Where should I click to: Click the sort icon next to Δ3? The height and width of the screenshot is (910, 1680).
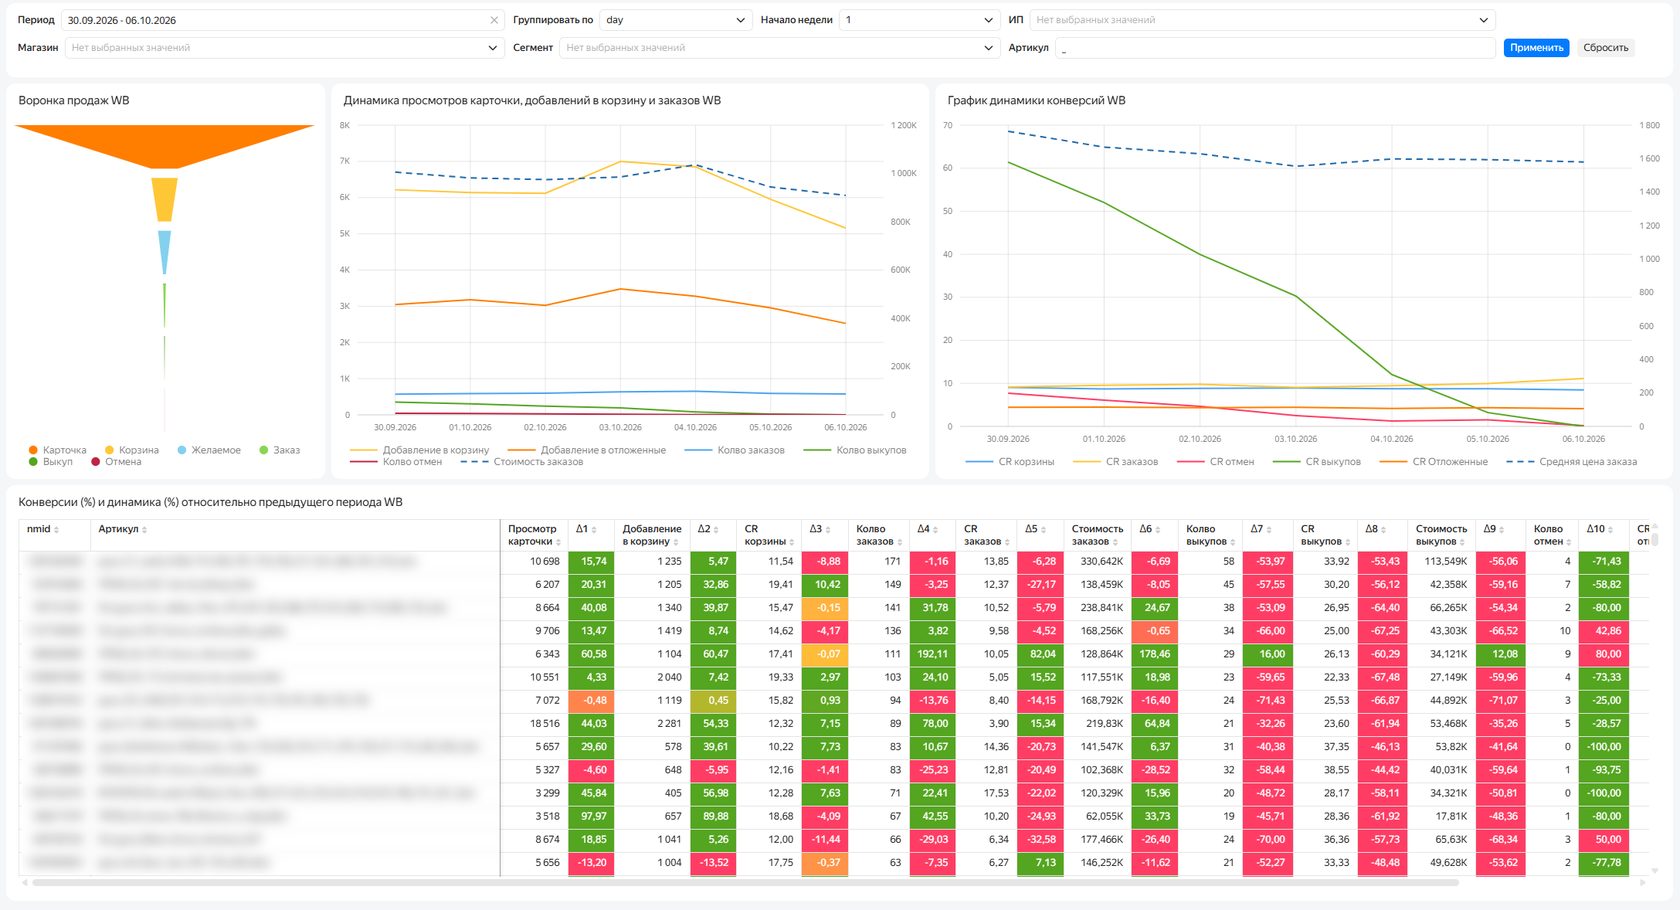[x=828, y=530]
